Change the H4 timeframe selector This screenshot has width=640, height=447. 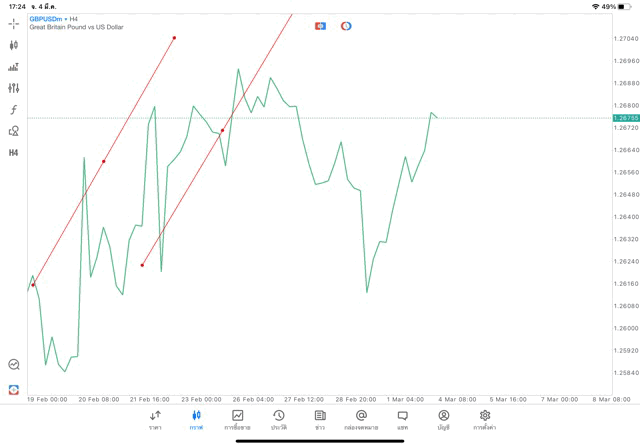[14, 153]
